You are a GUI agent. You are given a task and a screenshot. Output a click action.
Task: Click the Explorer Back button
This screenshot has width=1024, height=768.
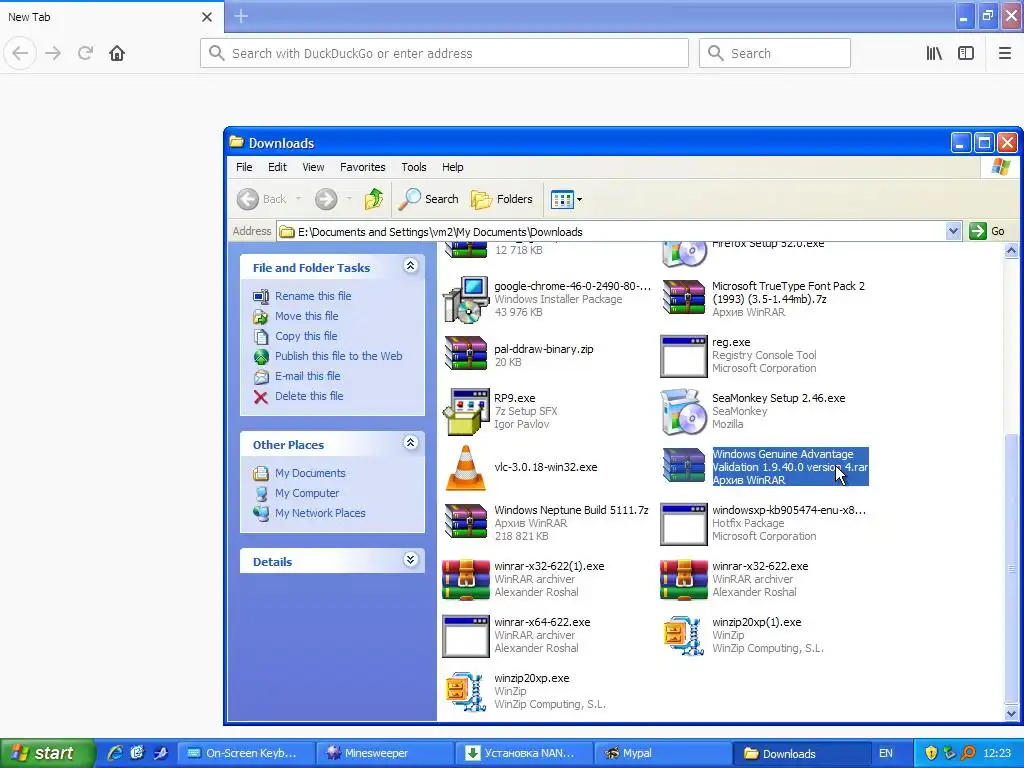pos(261,199)
